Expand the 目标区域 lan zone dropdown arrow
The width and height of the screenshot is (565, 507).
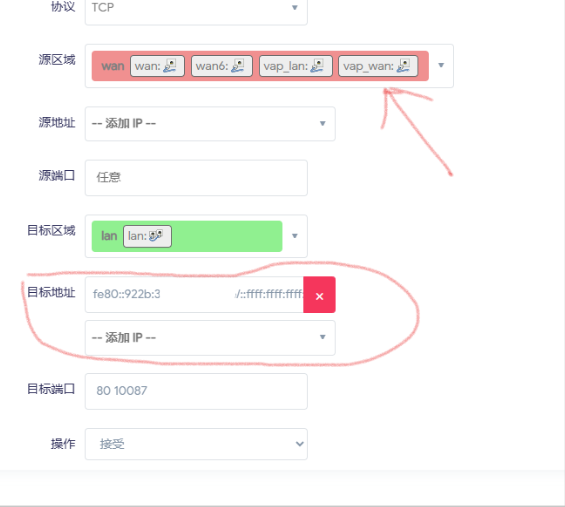pos(295,236)
